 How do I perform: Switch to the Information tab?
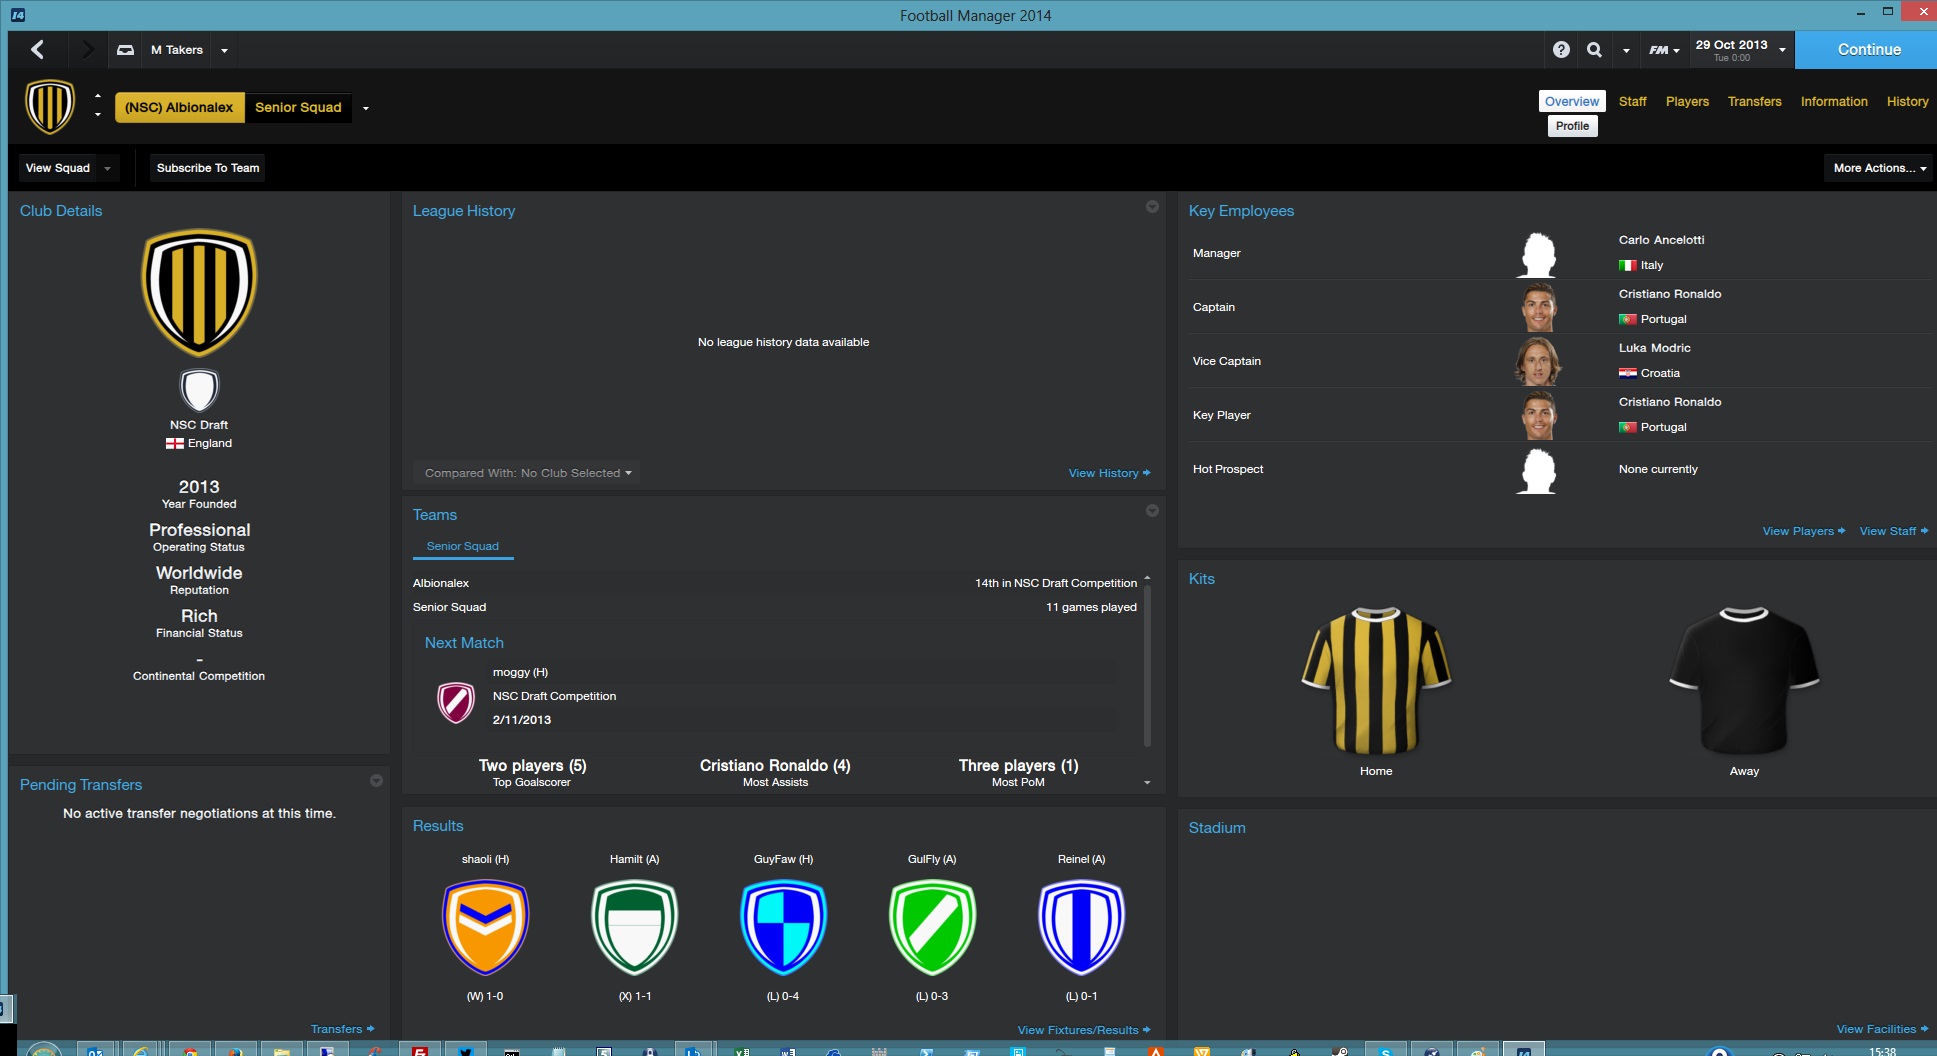click(1834, 101)
